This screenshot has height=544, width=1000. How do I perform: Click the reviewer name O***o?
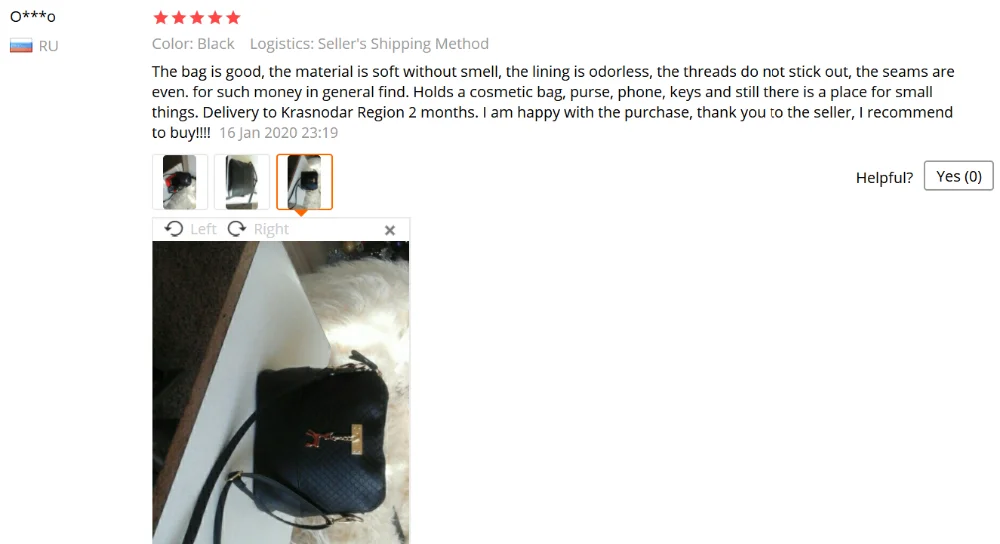[33, 17]
